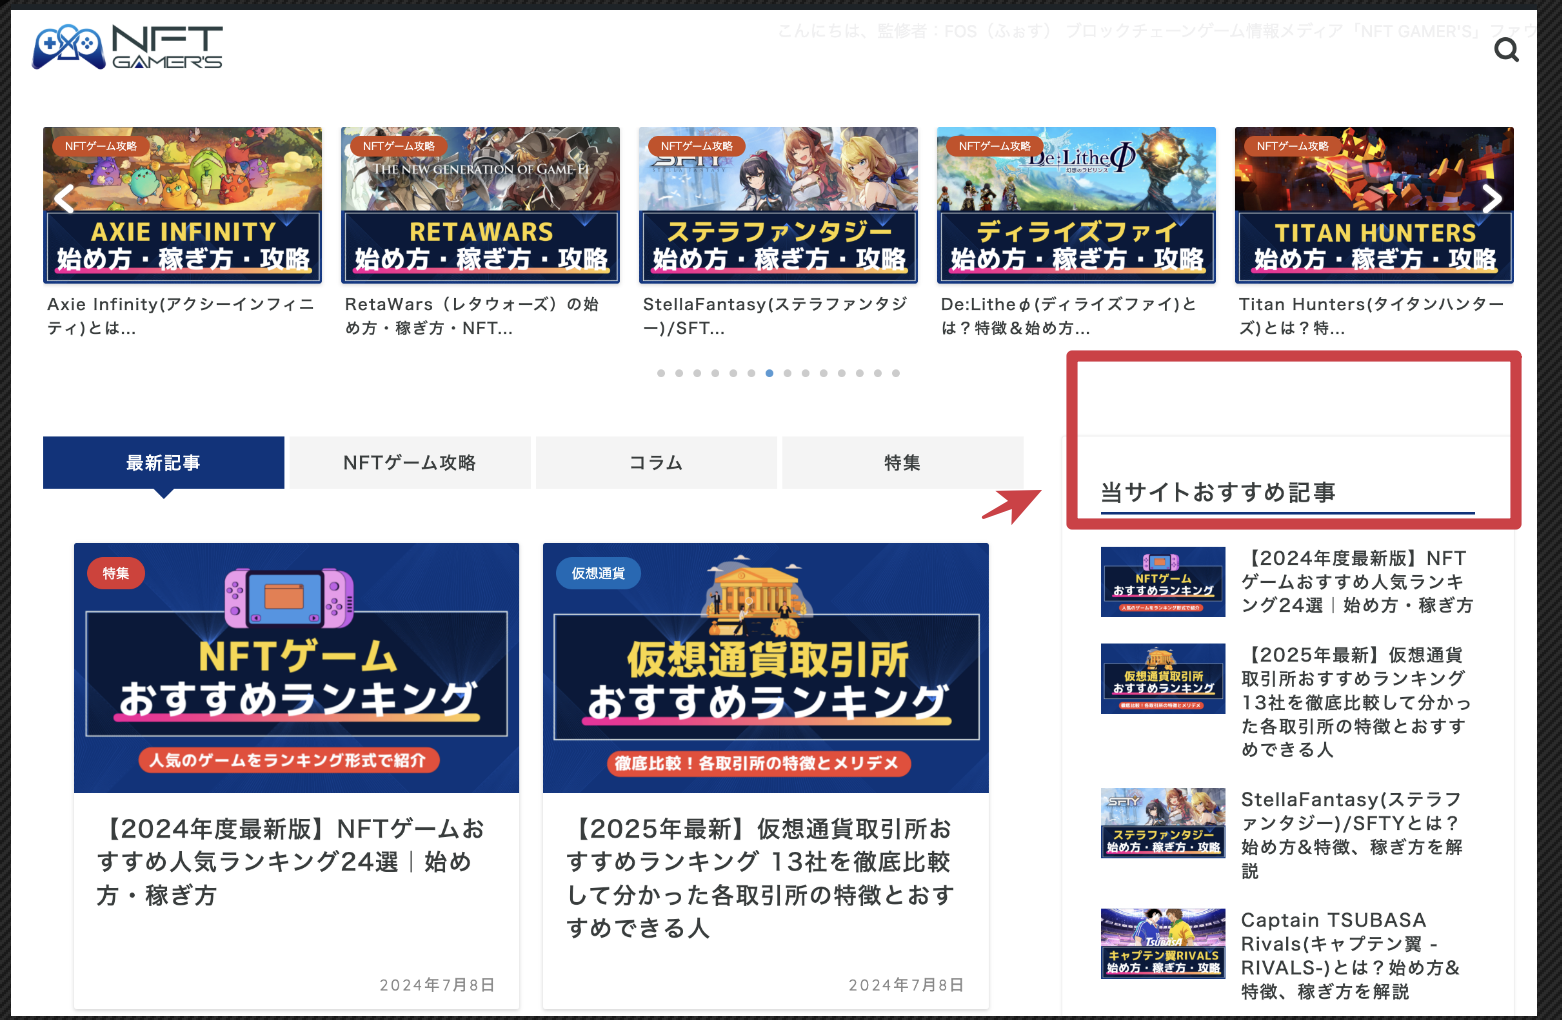Click the red 特集 category badge

116,573
